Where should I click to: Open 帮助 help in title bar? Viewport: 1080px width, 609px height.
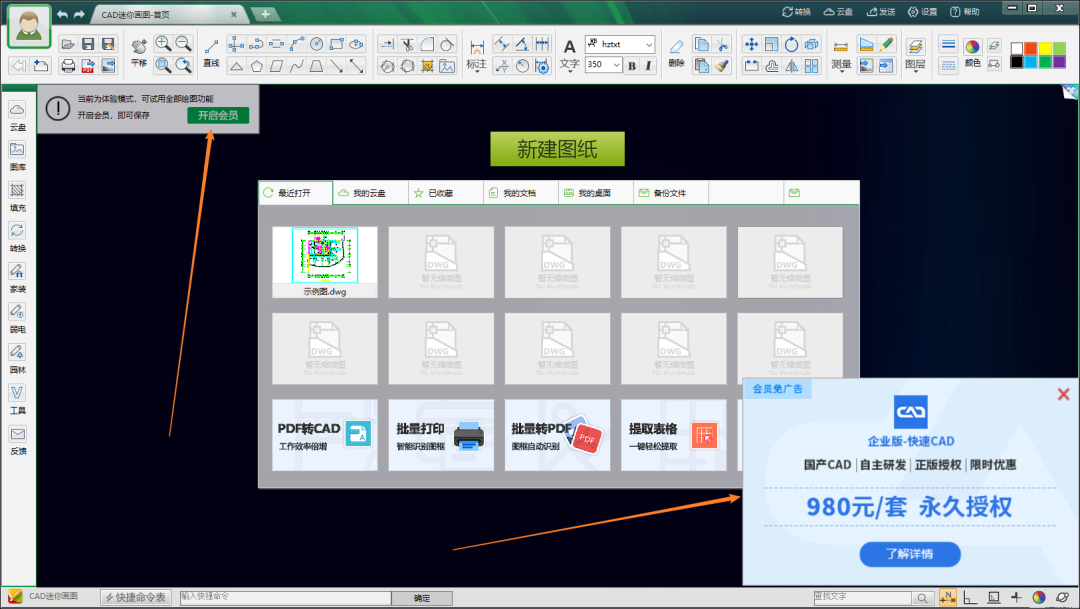964,12
